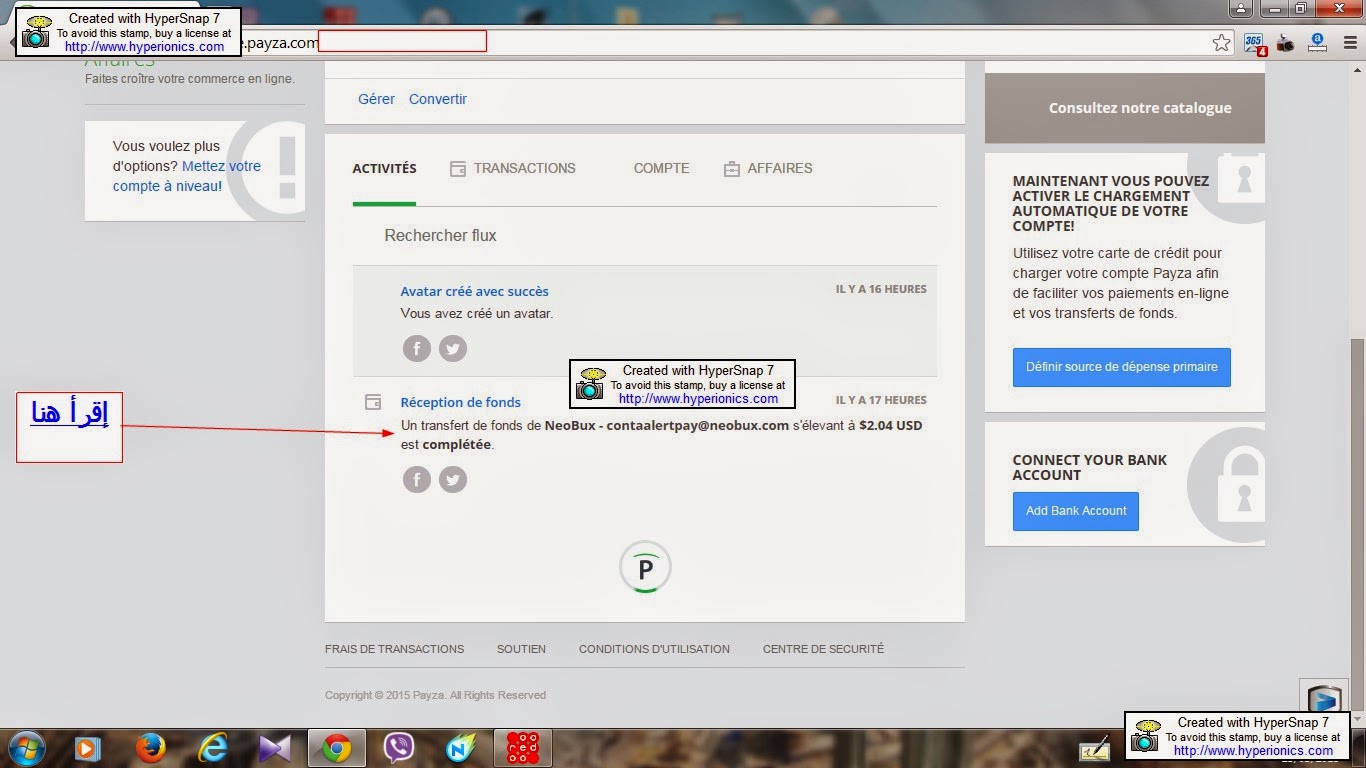Bookmark this page with the star icon

(x=1221, y=43)
